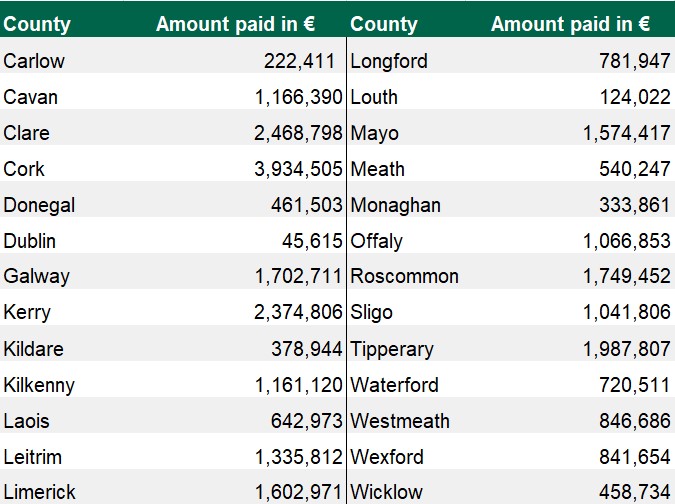Click the Dublin county cell
675x504 pixels.
point(30,241)
